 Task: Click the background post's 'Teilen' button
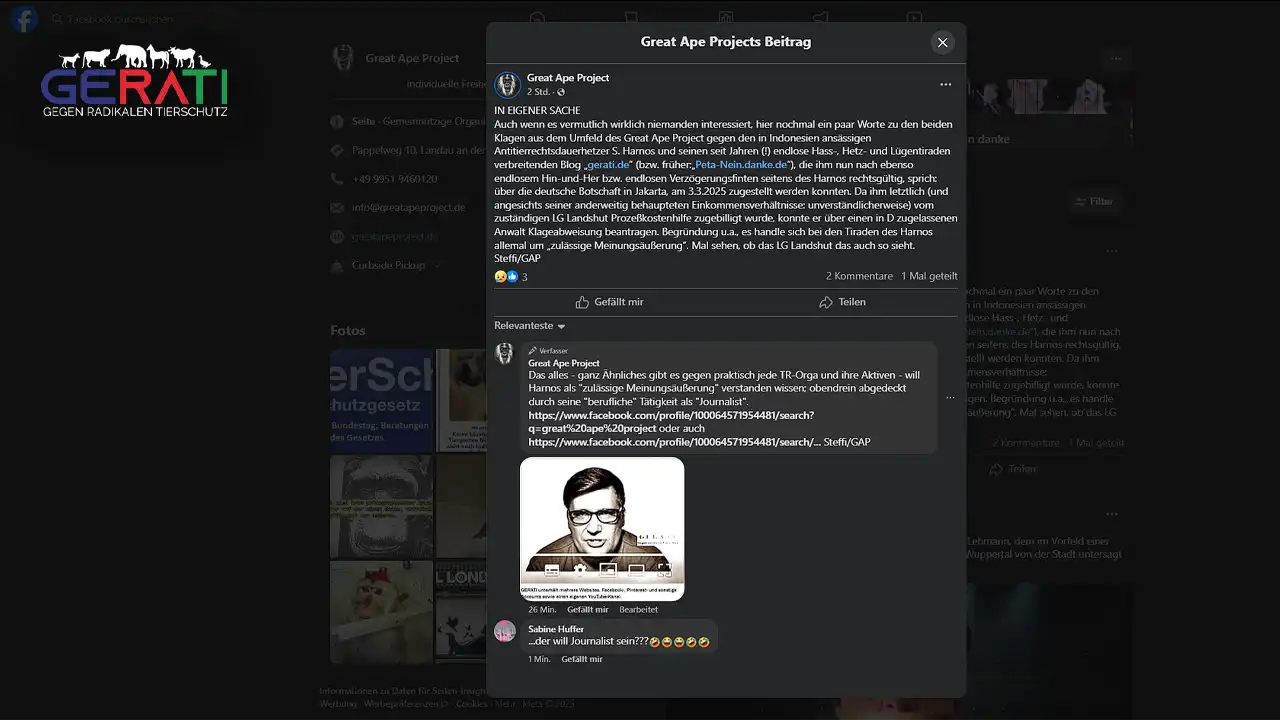click(x=1014, y=468)
